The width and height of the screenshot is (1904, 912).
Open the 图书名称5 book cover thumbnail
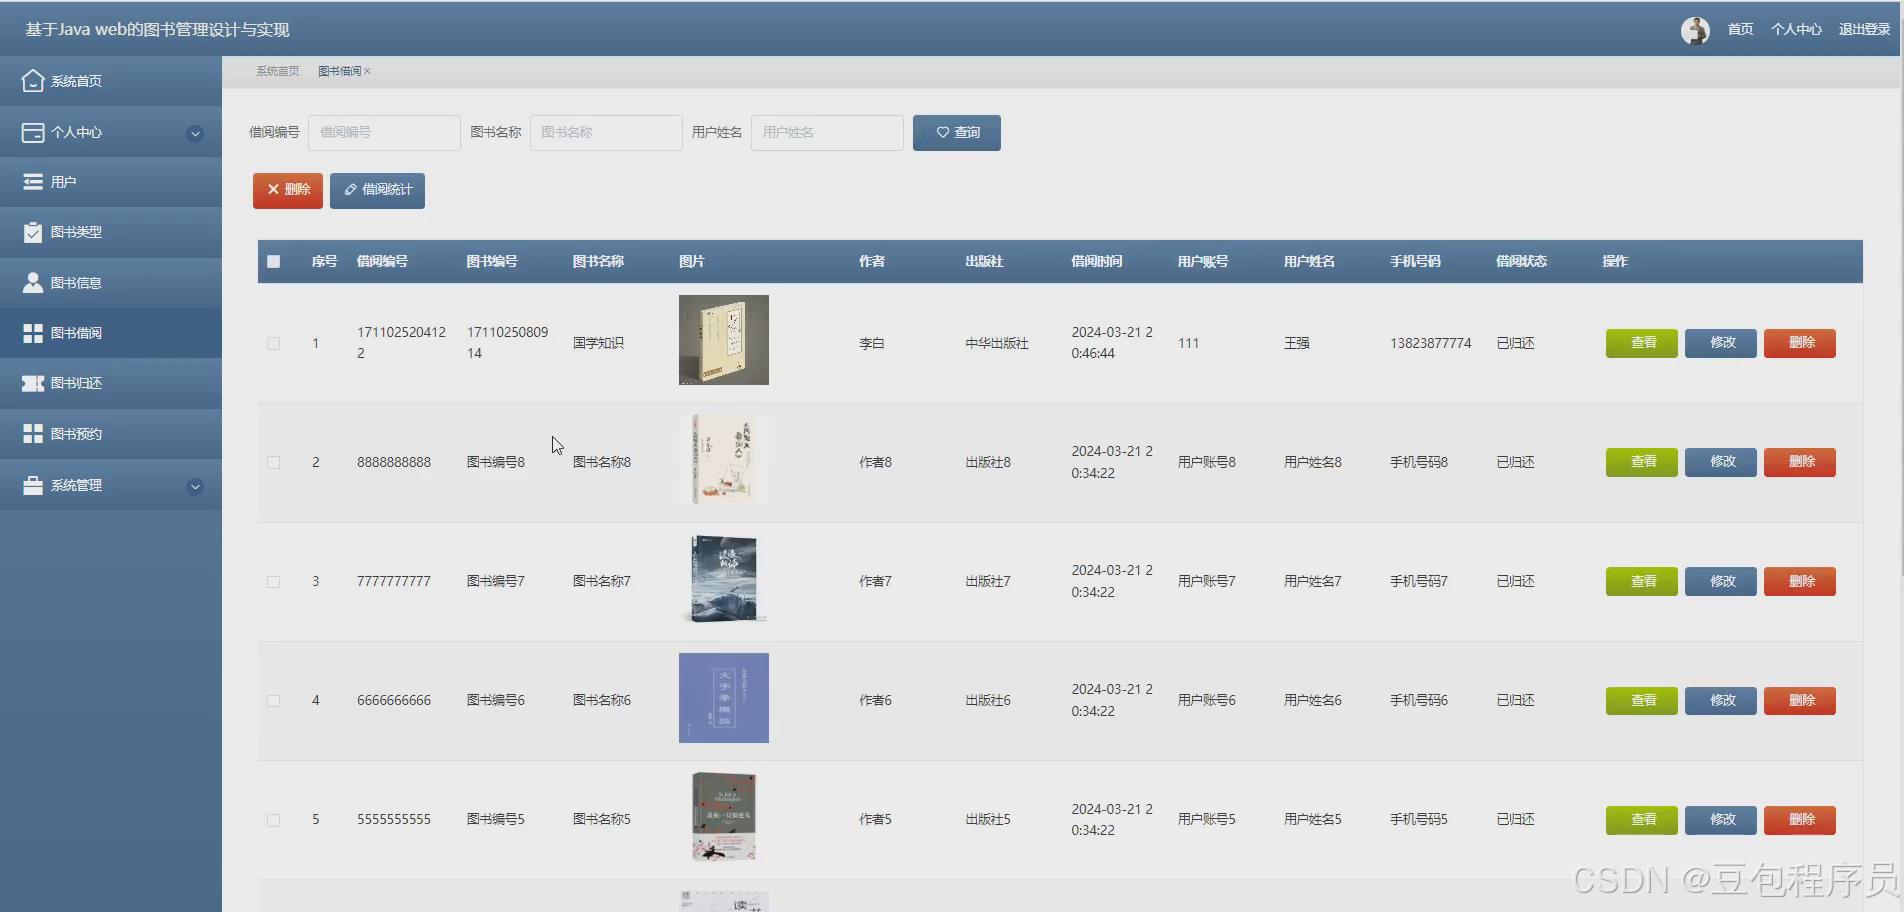click(x=724, y=817)
